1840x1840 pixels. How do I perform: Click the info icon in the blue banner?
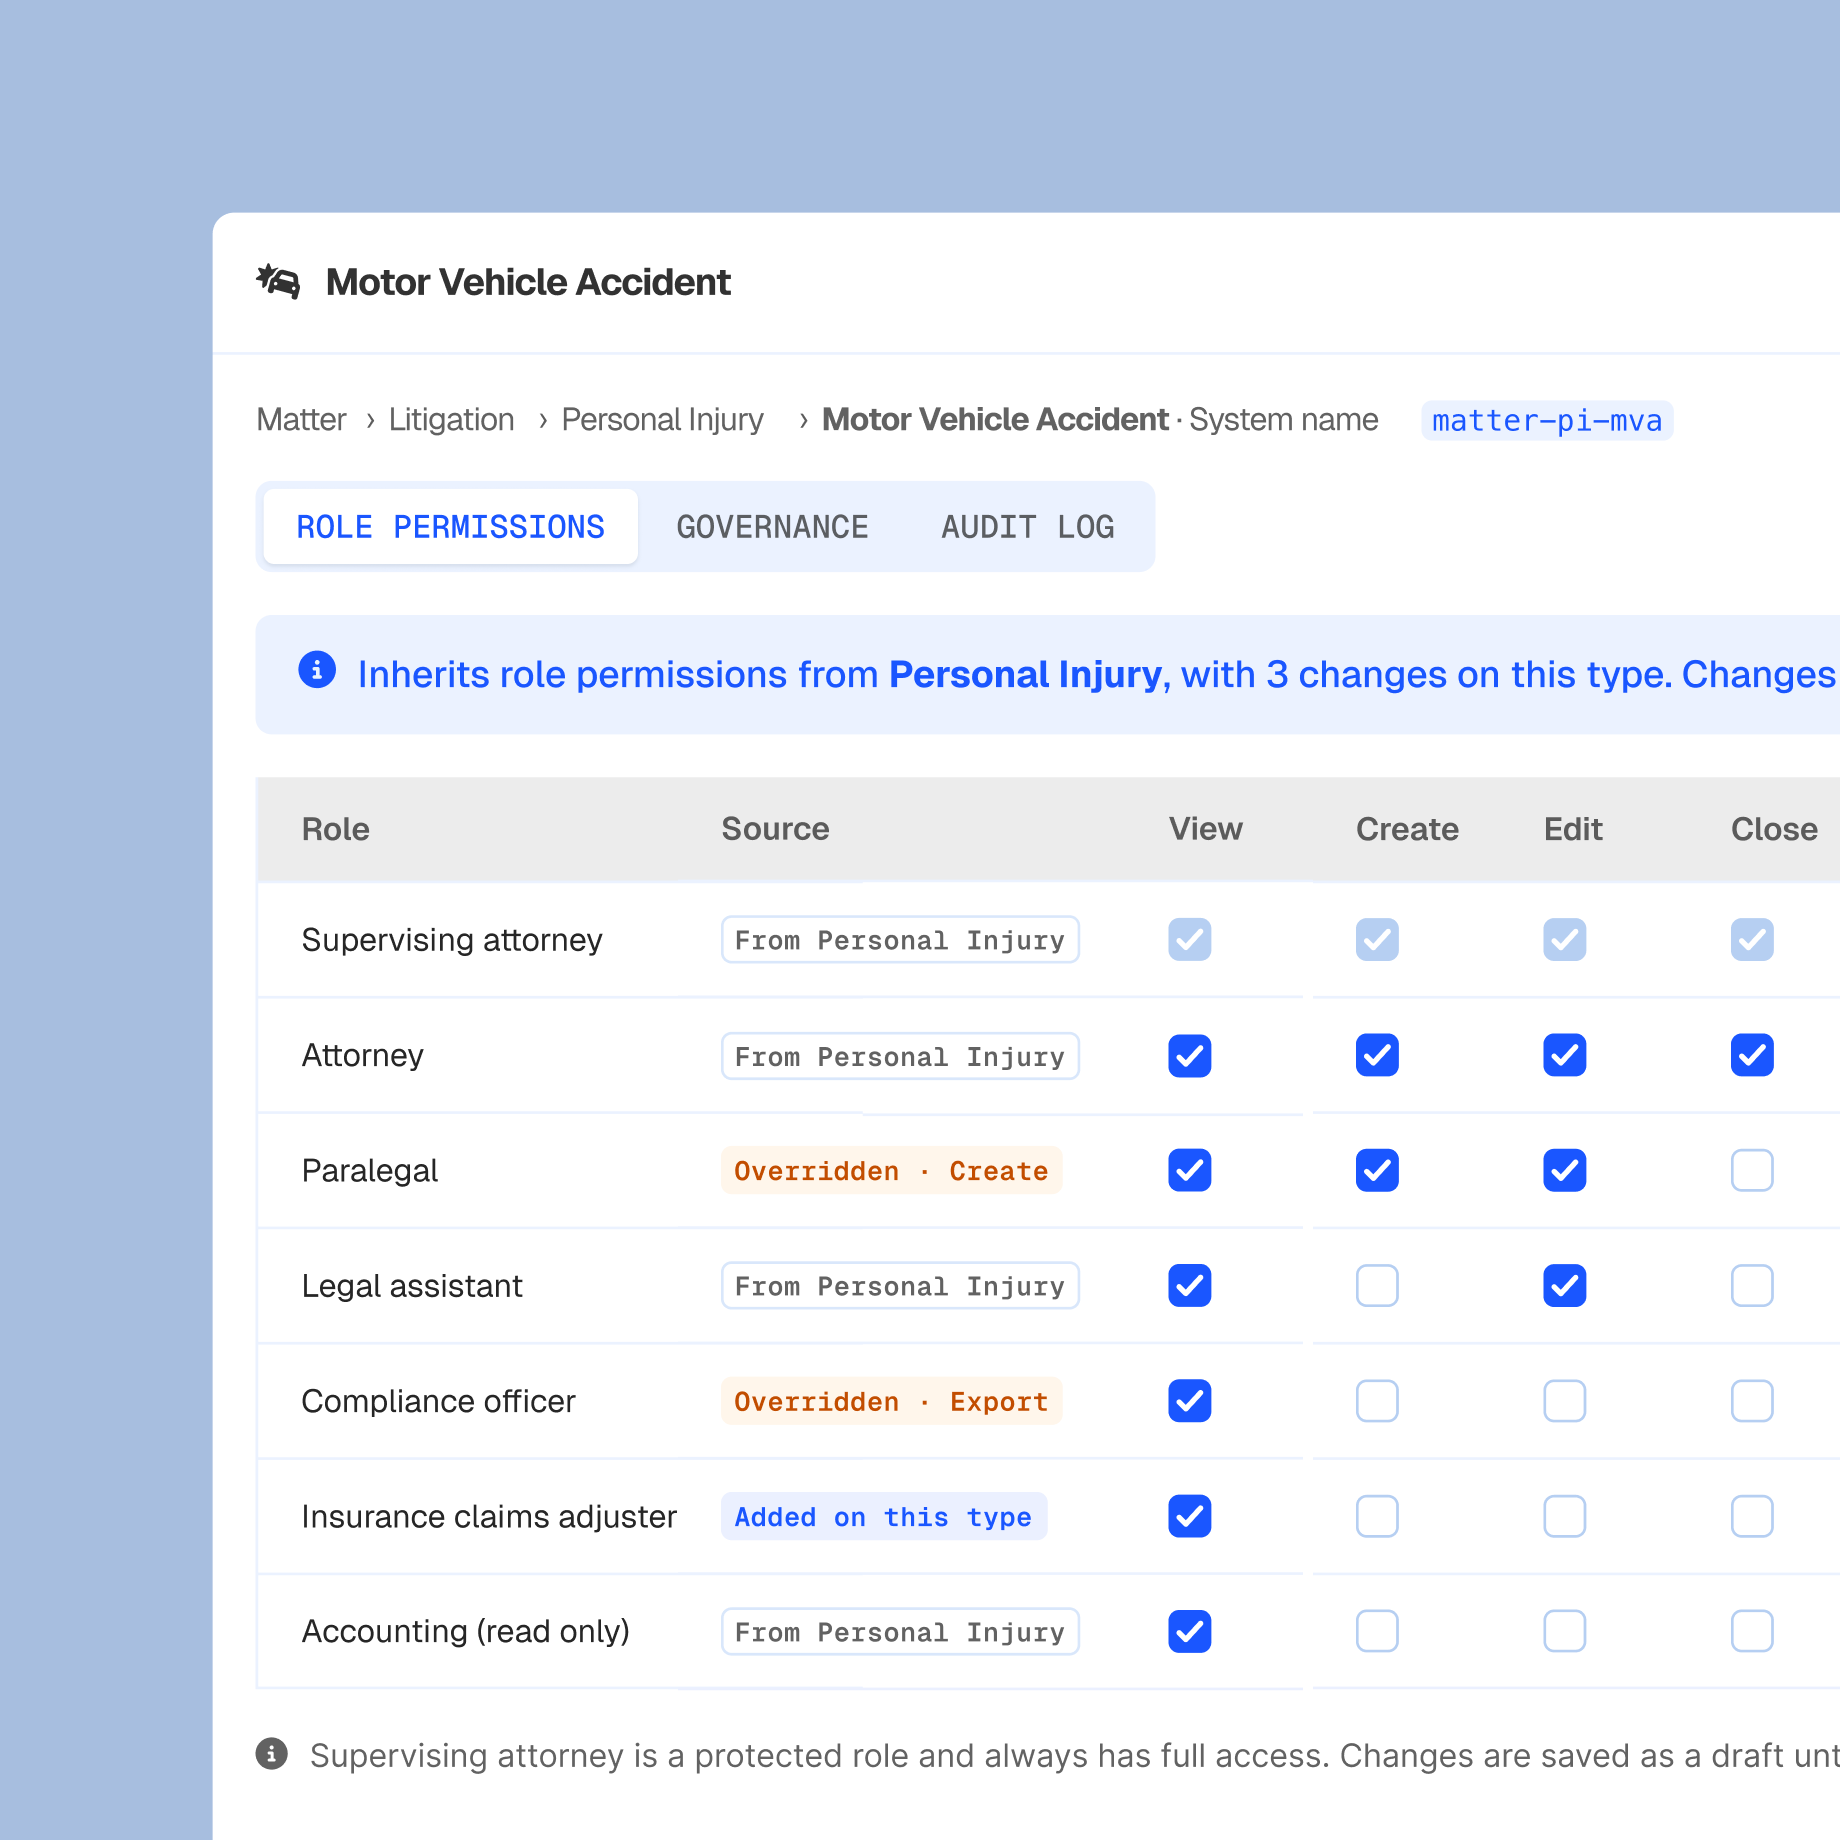(x=317, y=670)
